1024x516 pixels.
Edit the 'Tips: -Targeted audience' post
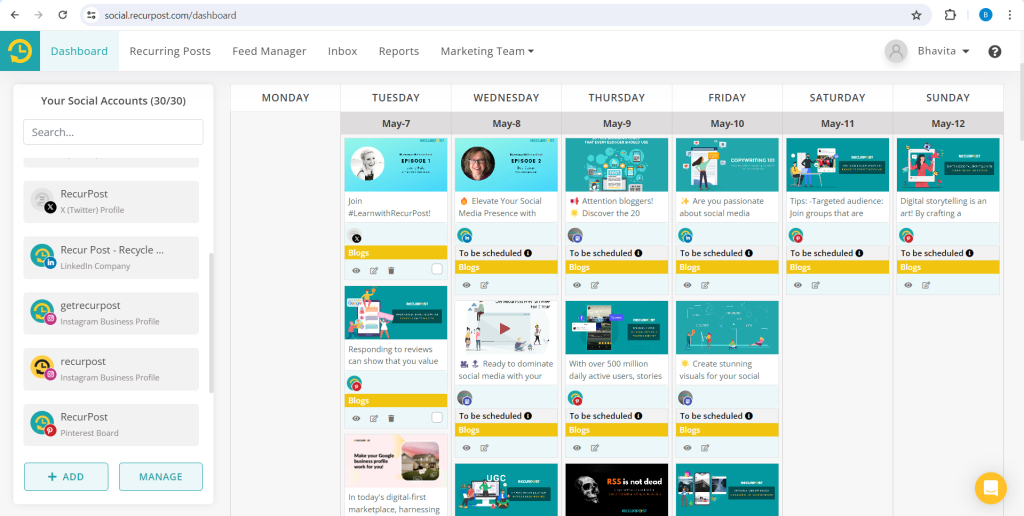click(x=816, y=285)
